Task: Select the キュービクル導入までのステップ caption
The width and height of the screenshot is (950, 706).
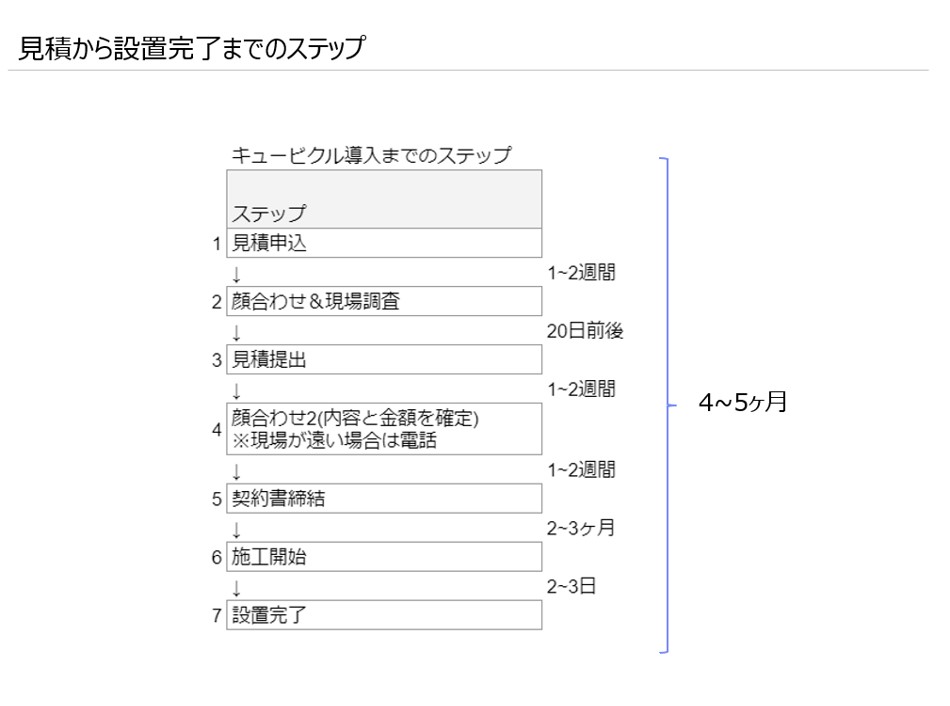Action: click(x=371, y=155)
